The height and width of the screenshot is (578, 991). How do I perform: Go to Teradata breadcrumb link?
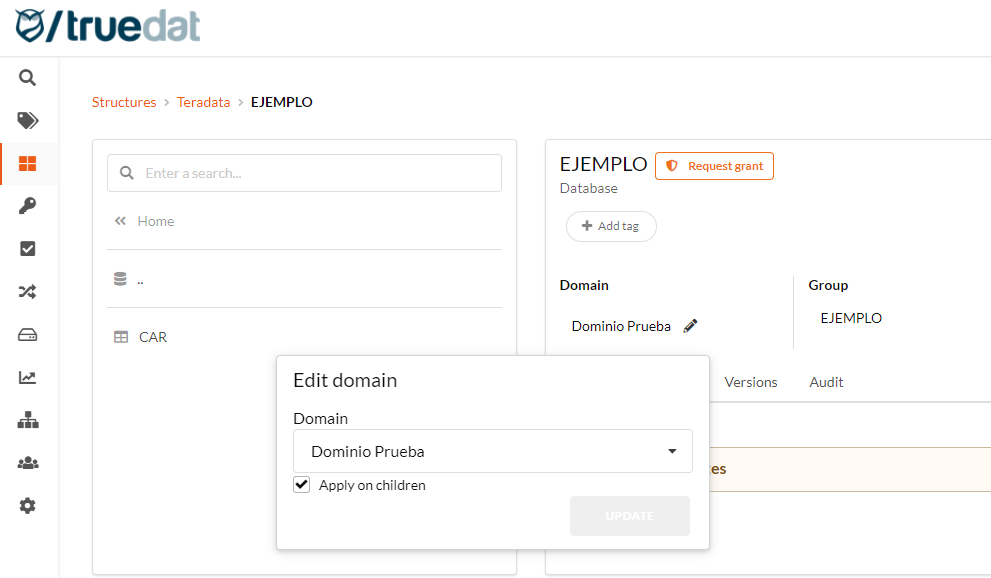tap(203, 102)
